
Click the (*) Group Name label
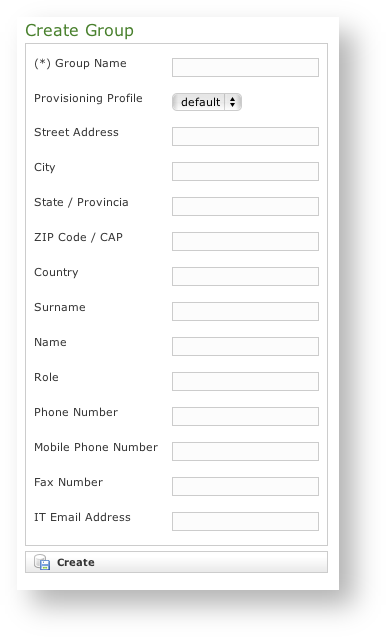(80, 63)
